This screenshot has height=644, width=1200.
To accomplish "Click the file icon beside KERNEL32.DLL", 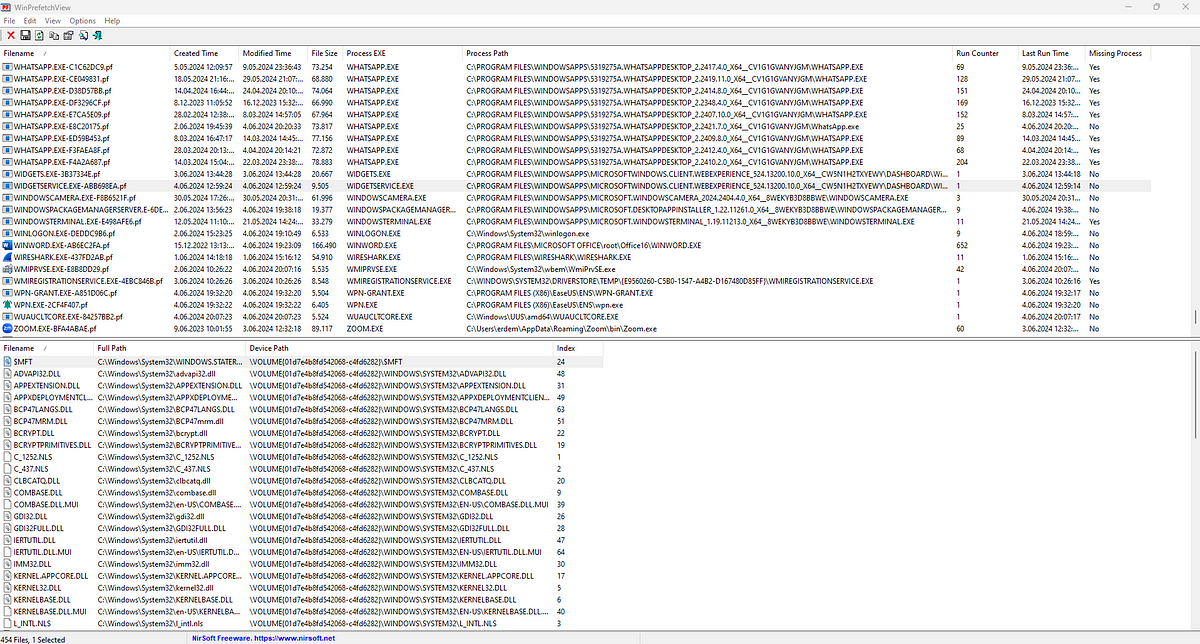I will point(8,589).
